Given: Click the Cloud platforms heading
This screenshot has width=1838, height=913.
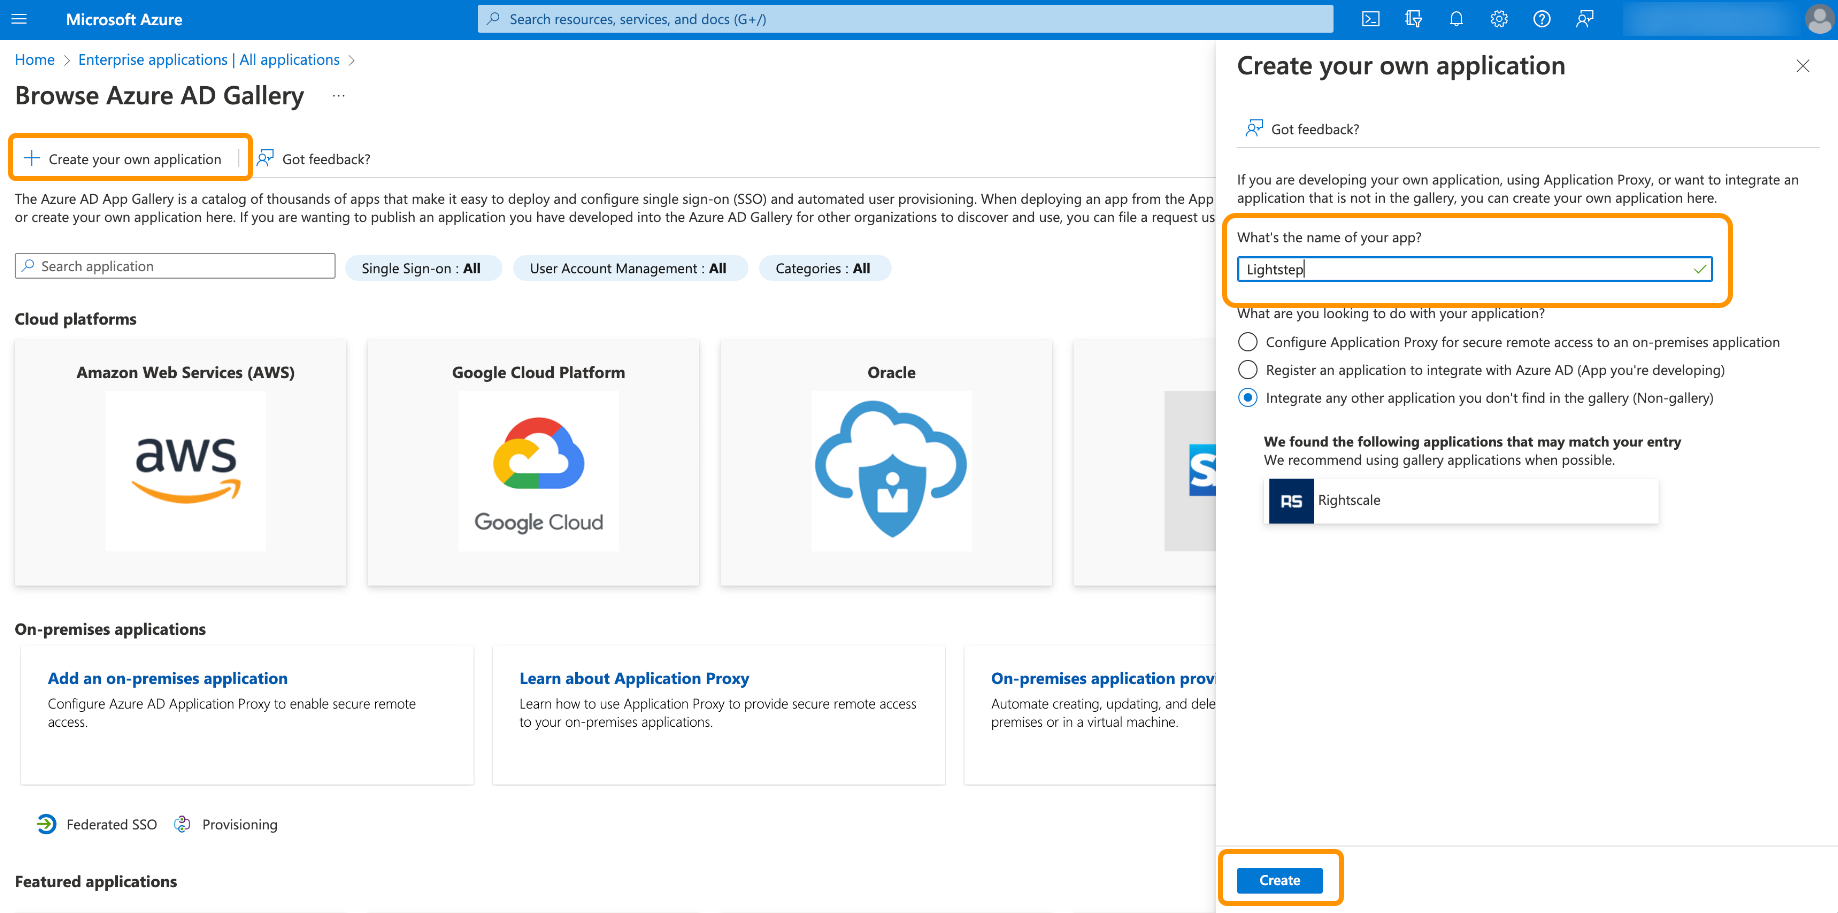Looking at the screenshot, I should [x=76, y=319].
